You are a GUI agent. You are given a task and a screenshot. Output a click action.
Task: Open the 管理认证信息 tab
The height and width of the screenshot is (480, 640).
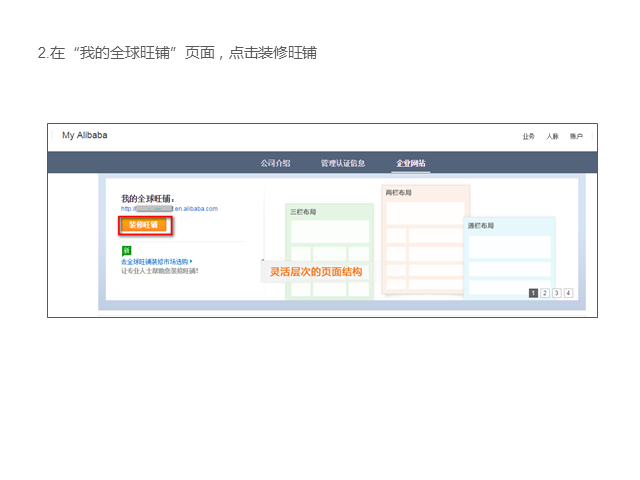point(343,163)
